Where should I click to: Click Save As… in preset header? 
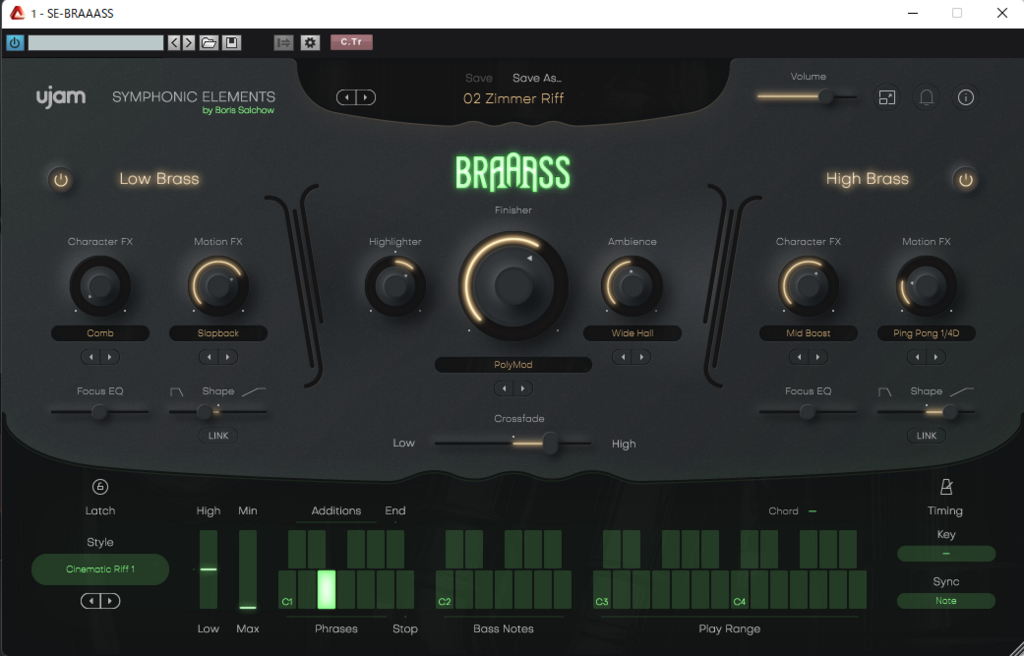(537, 78)
